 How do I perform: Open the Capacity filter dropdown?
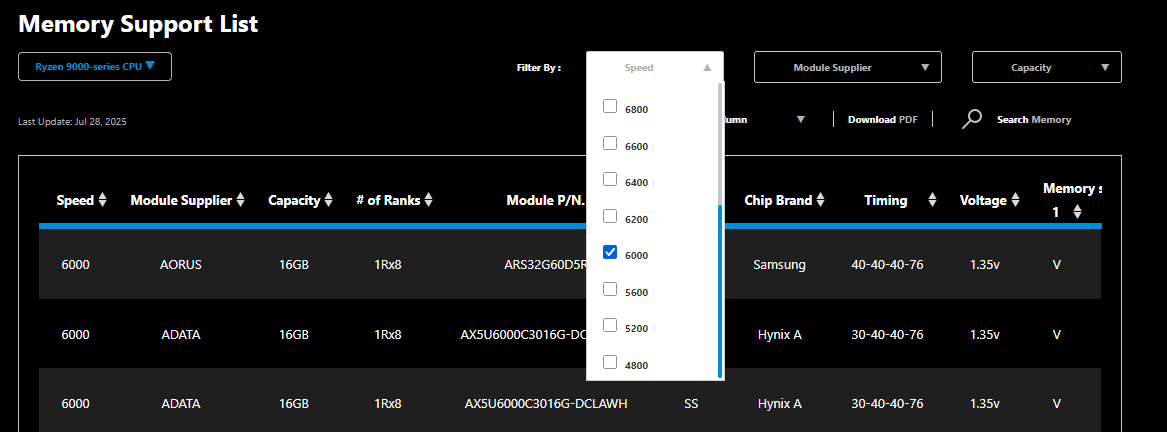1046,67
